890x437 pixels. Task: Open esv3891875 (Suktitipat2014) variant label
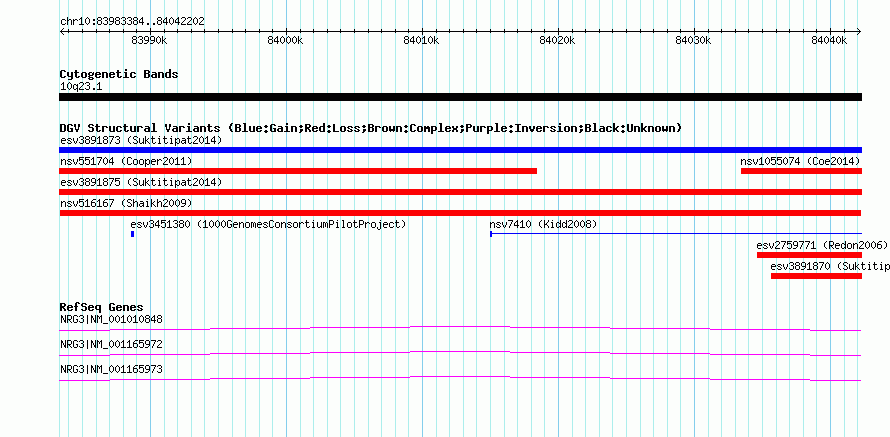tap(141, 182)
